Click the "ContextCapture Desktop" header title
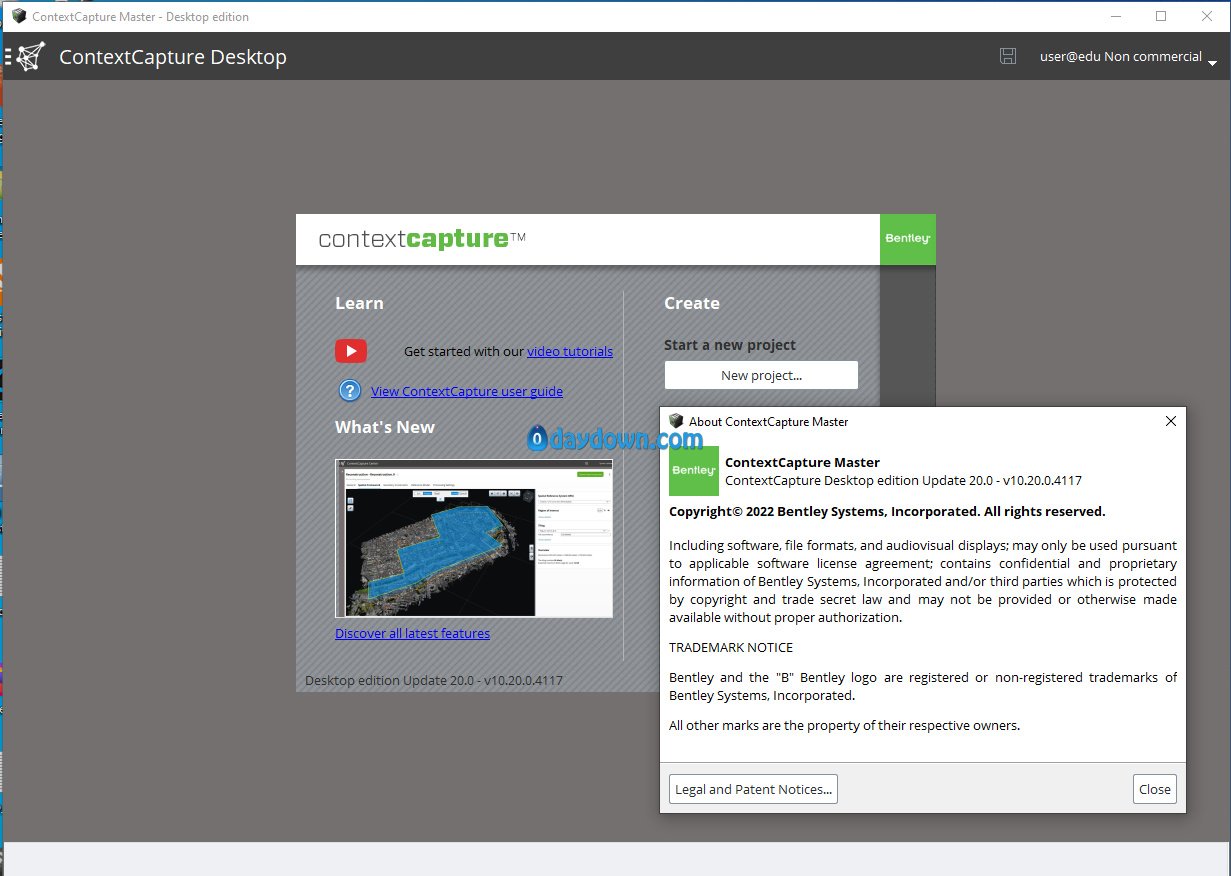The width and height of the screenshot is (1231, 876). [x=173, y=57]
